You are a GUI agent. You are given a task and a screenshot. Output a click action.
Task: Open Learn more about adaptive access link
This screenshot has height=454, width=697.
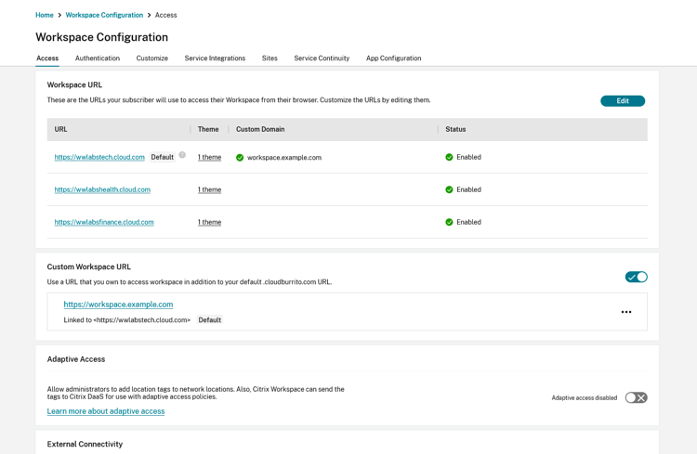(x=106, y=411)
